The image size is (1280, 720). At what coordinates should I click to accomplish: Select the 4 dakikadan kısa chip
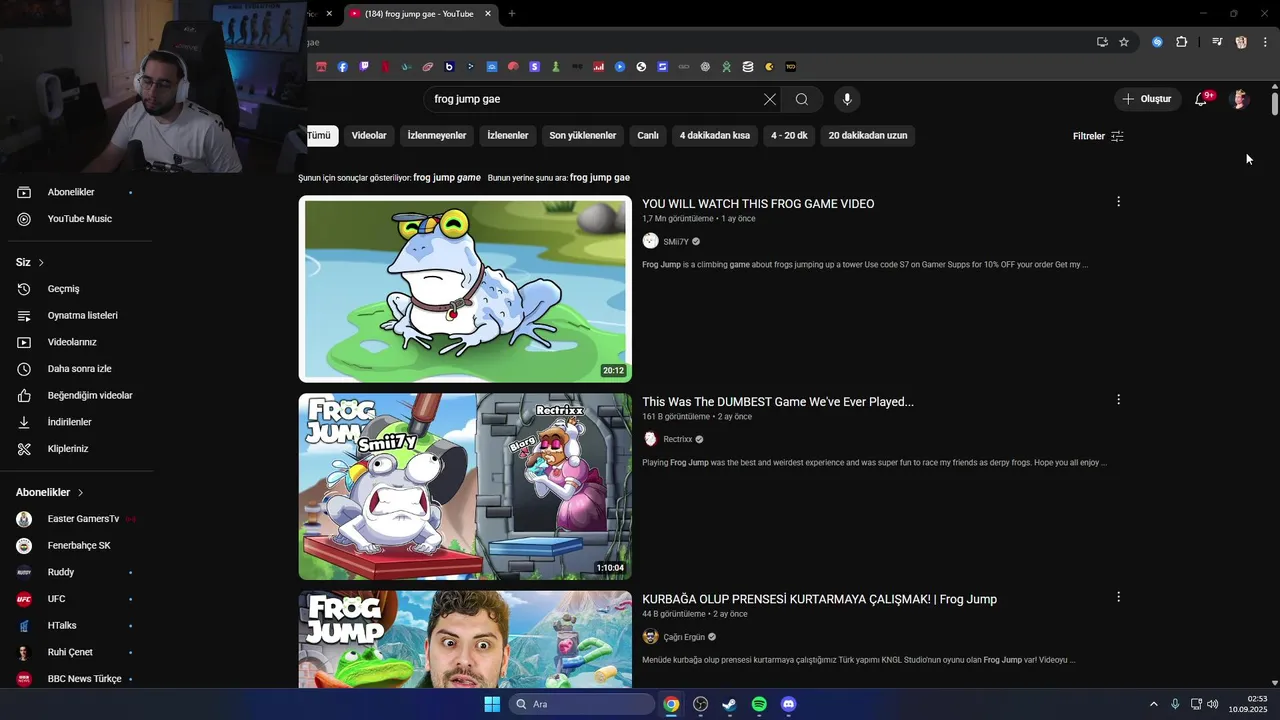715,135
